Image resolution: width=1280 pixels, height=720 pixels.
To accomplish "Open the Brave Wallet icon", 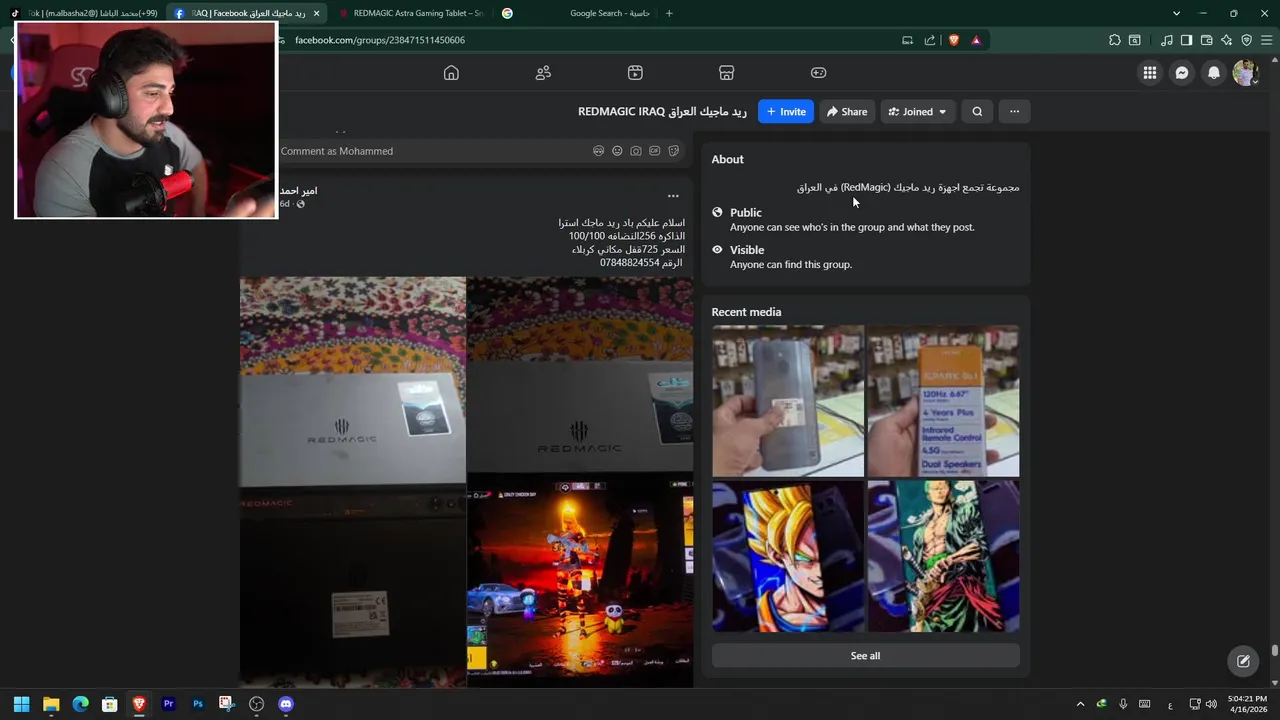I will [x=1206, y=40].
